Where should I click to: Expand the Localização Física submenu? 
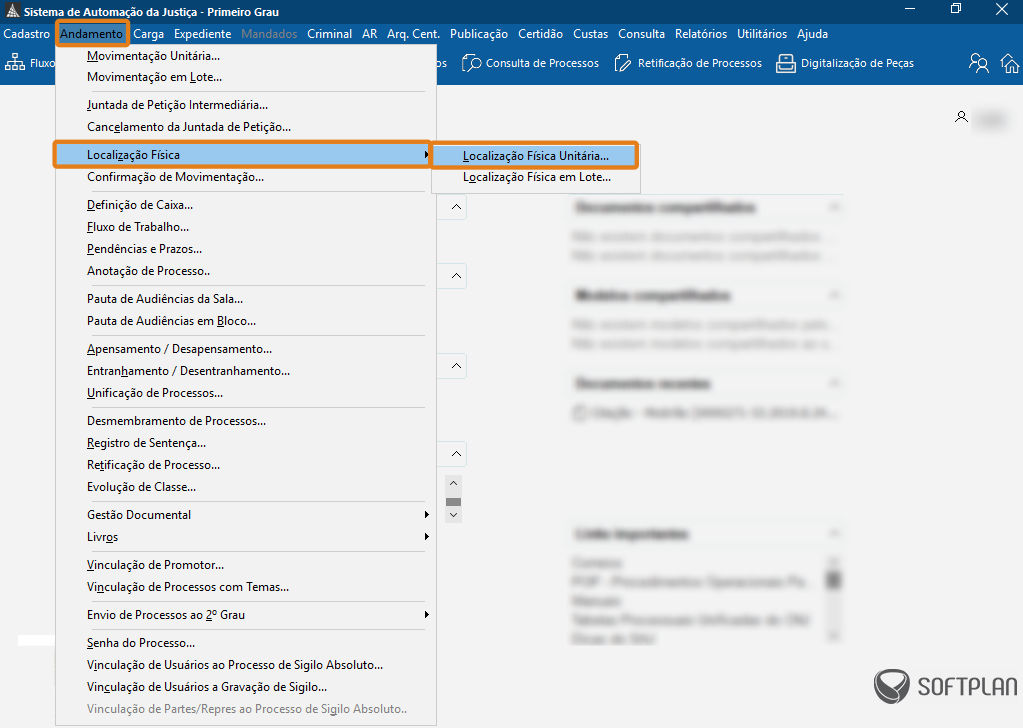[243, 155]
